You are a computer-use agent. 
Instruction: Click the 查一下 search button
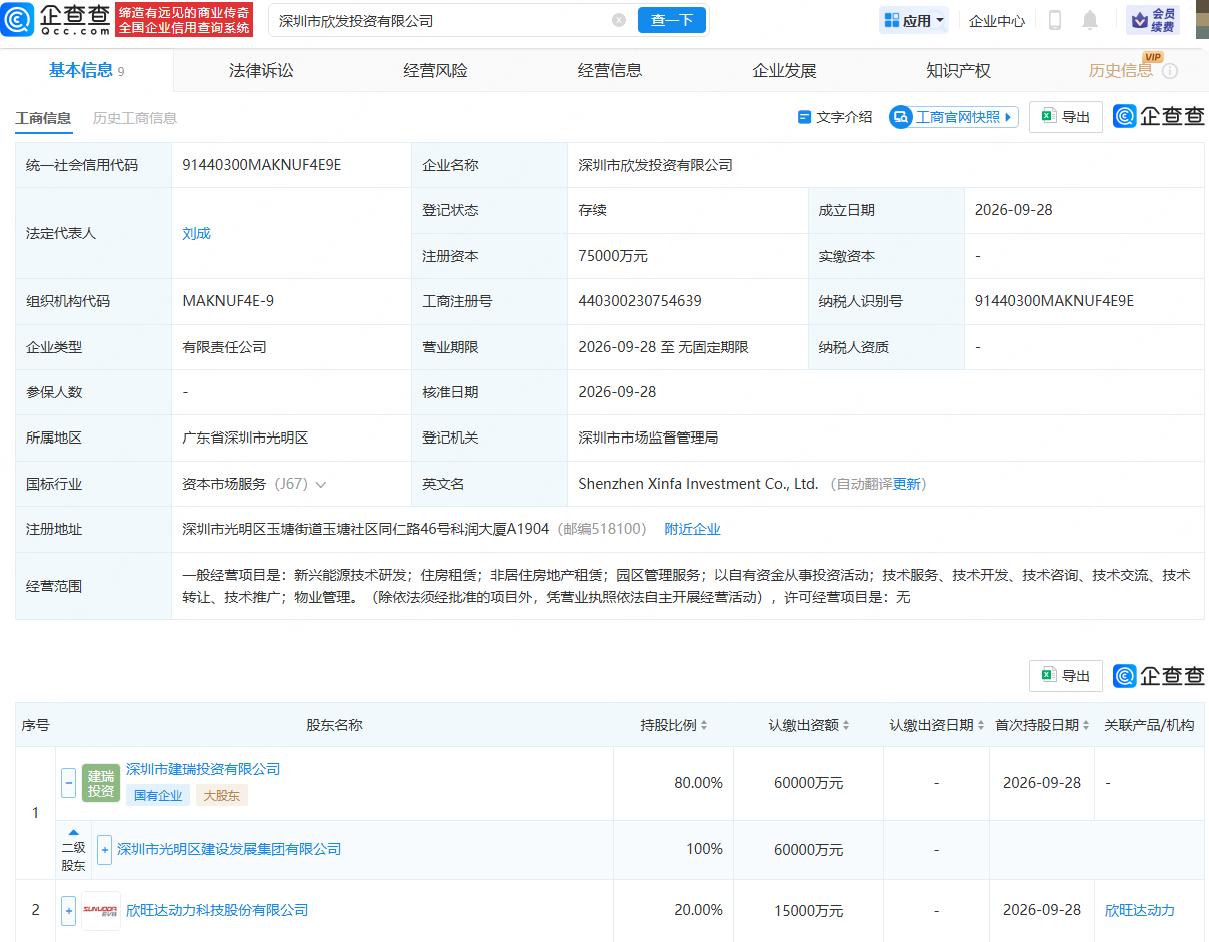tap(671, 20)
